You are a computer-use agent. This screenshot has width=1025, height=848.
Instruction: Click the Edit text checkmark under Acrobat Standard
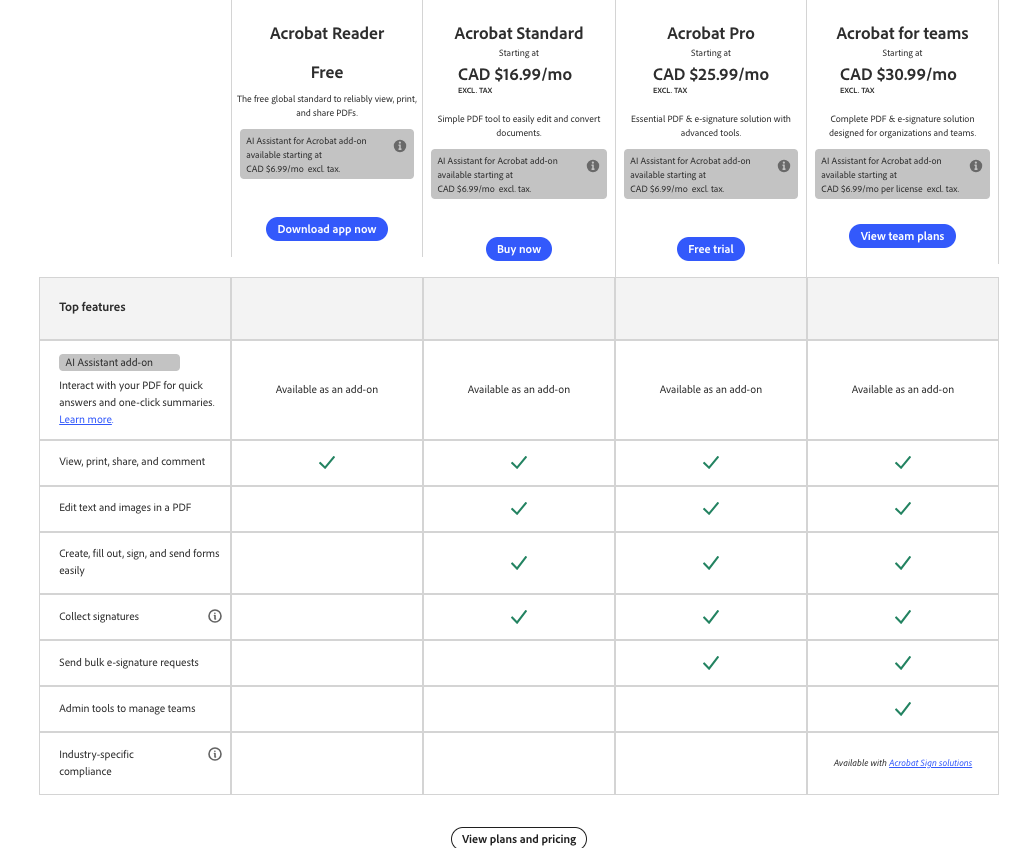click(x=518, y=508)
